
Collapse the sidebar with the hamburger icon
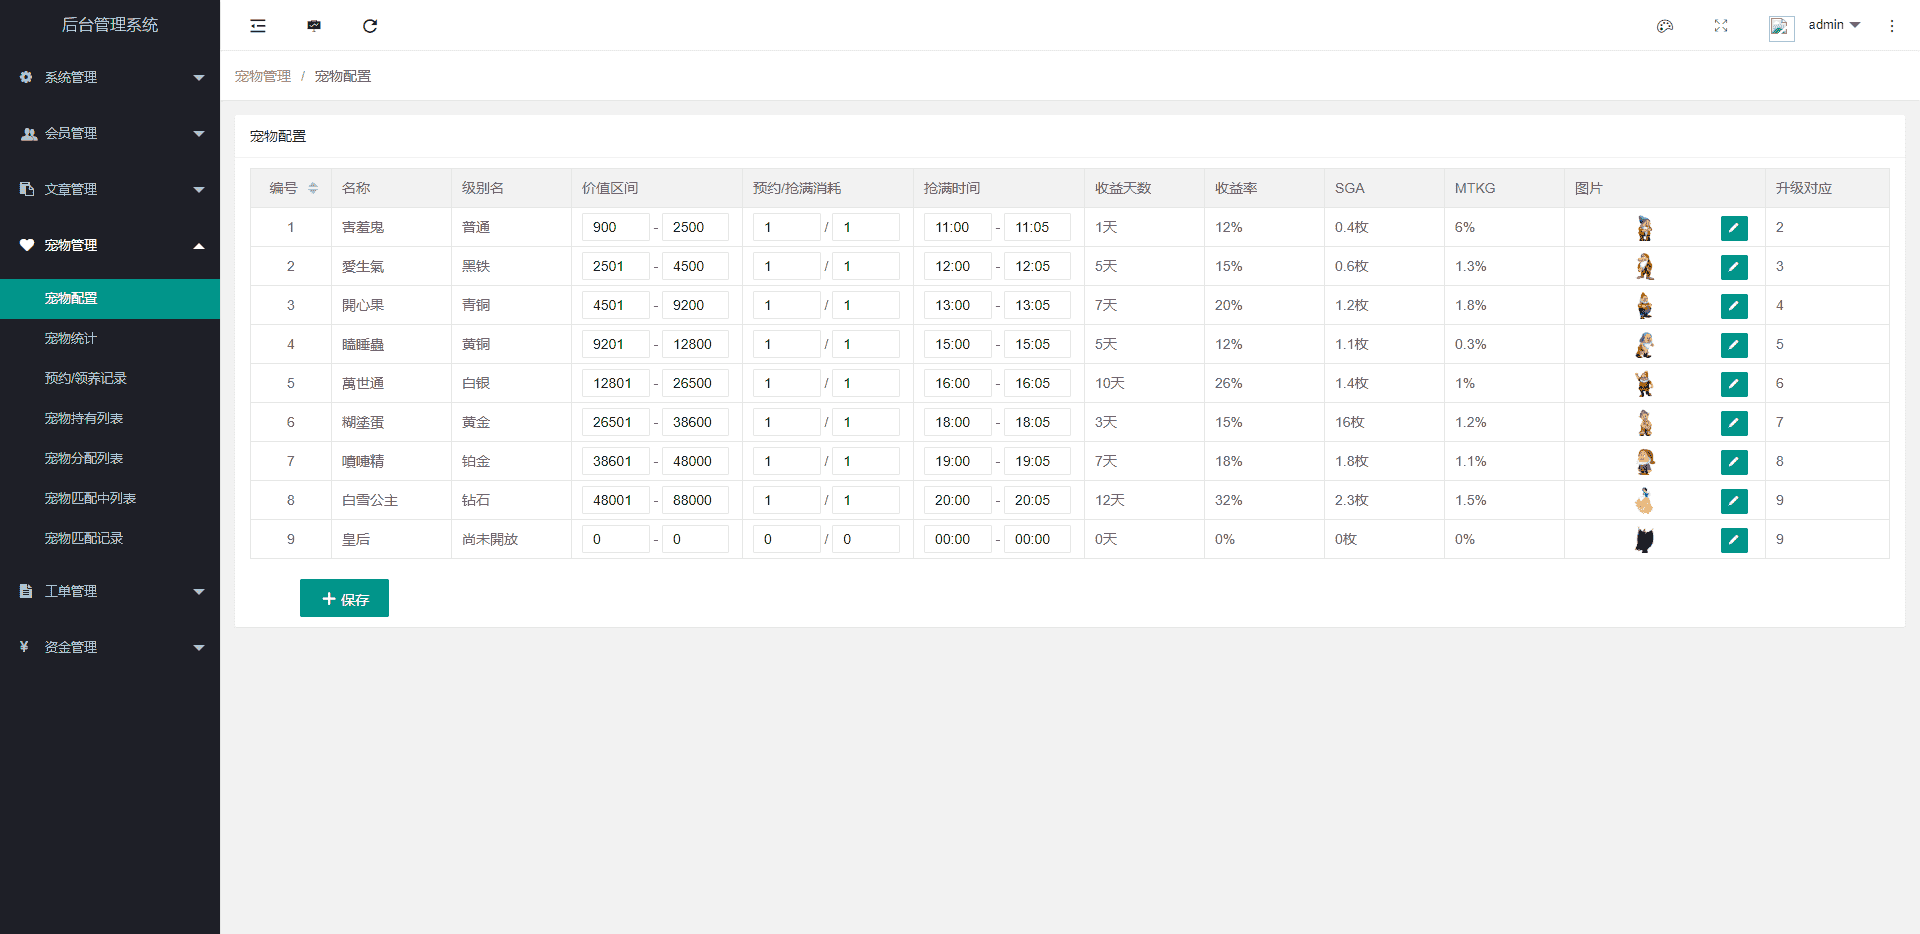(x=258, y=26)
